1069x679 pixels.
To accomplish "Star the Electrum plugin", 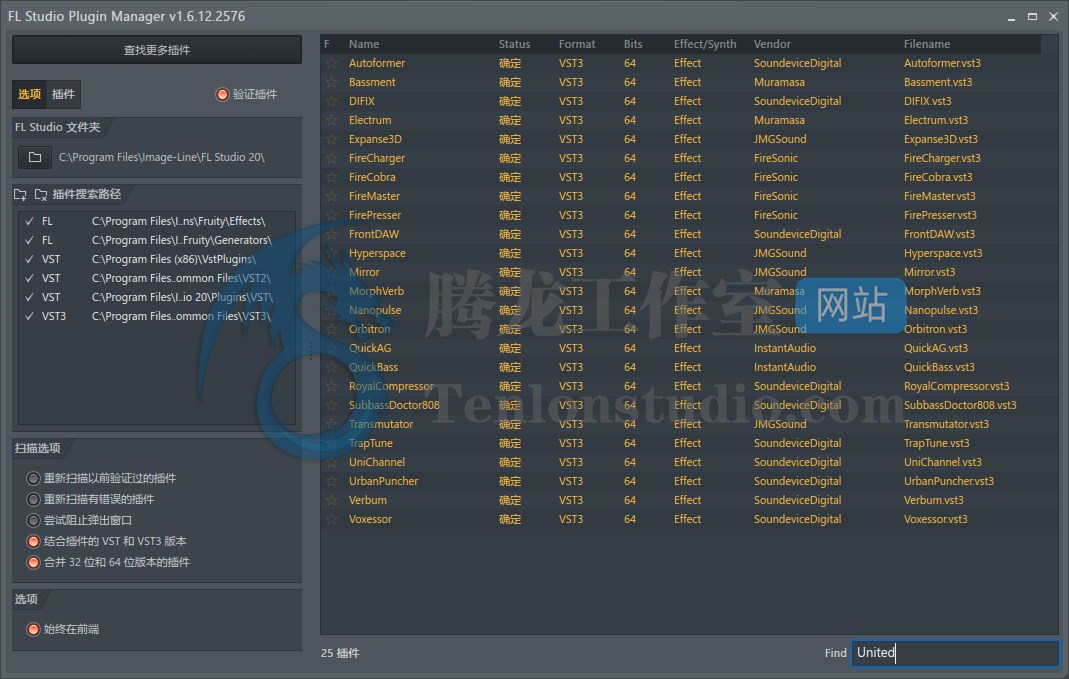I will [x=331, y=121].
